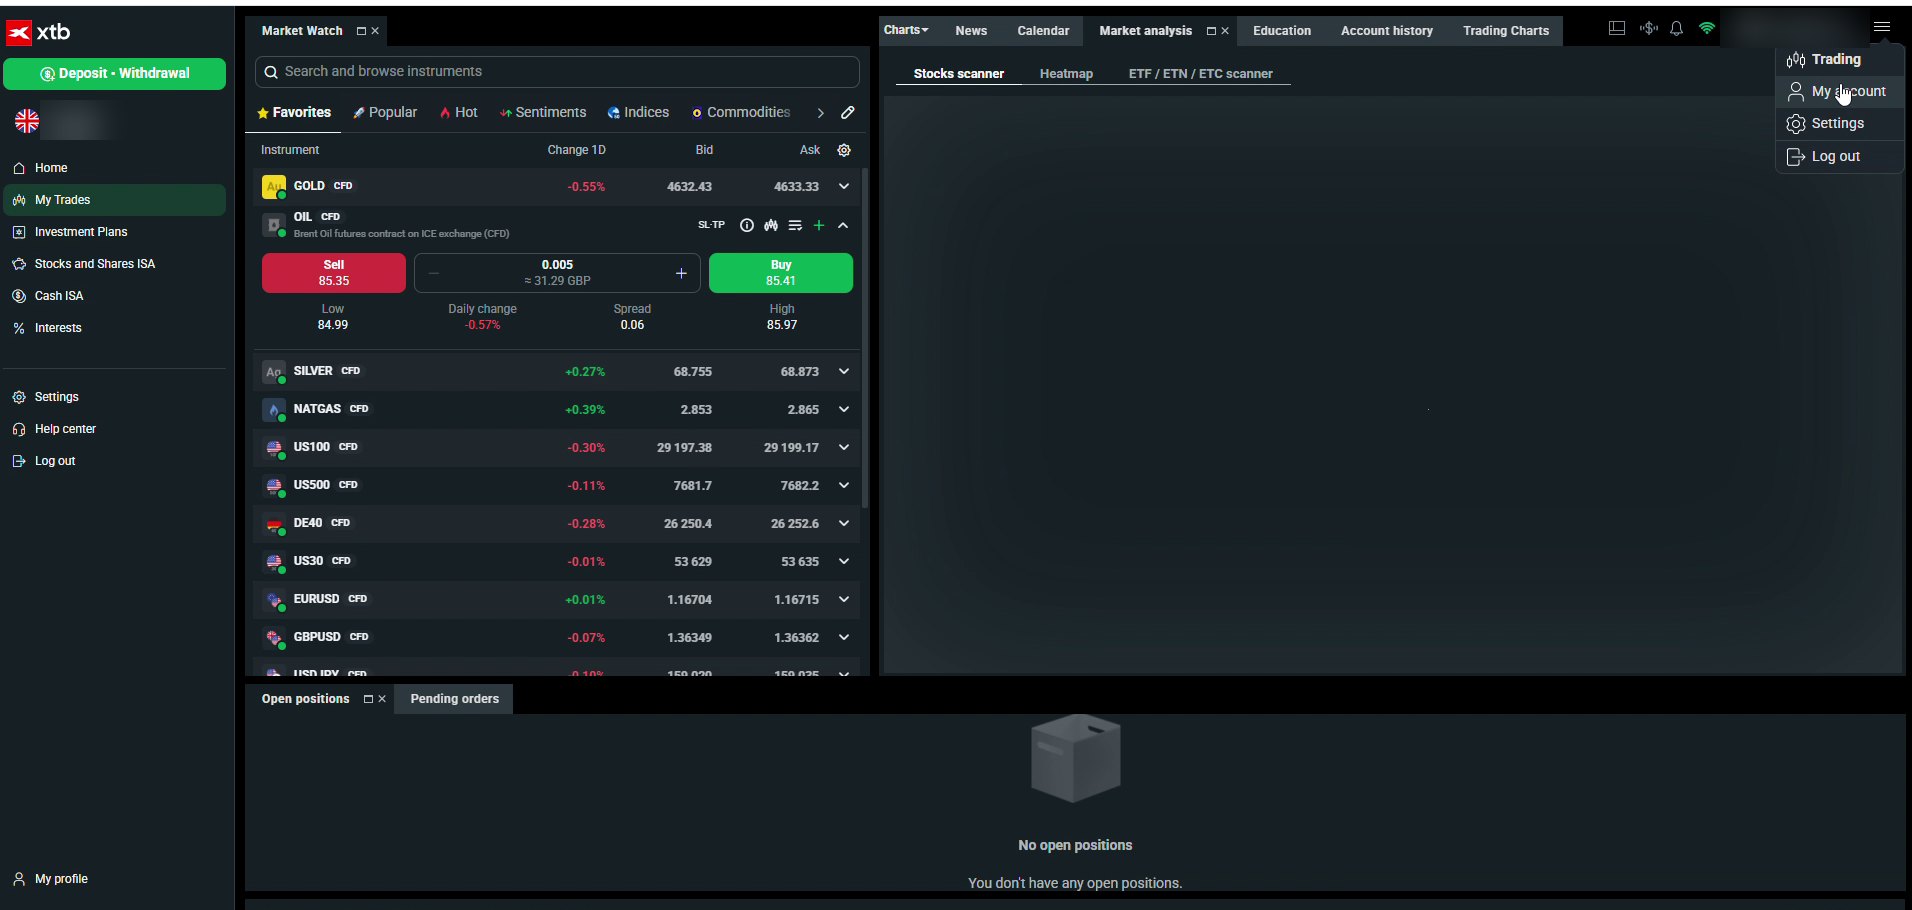The width and height of the screenshot is (1912, 910).
Task: Expand the GOLD instrument row
Action: coord(844,187)
